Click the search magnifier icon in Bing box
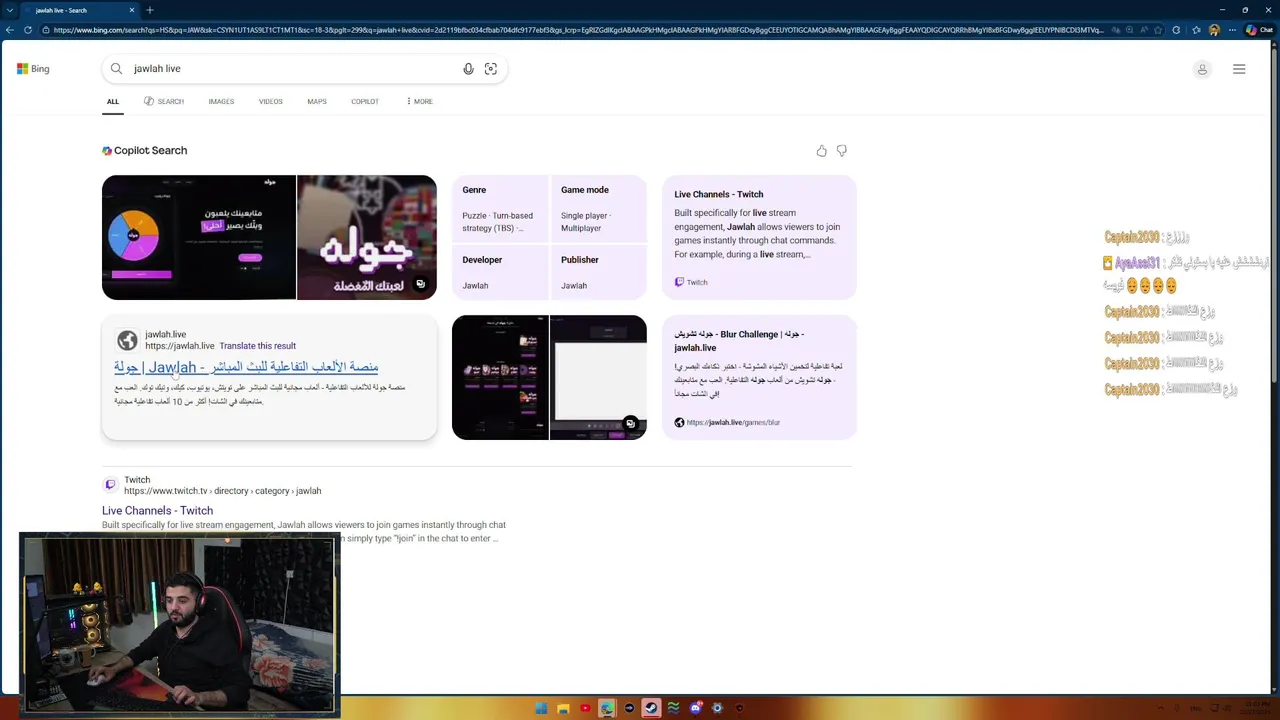1280x720 pixels. coord(116,69)
